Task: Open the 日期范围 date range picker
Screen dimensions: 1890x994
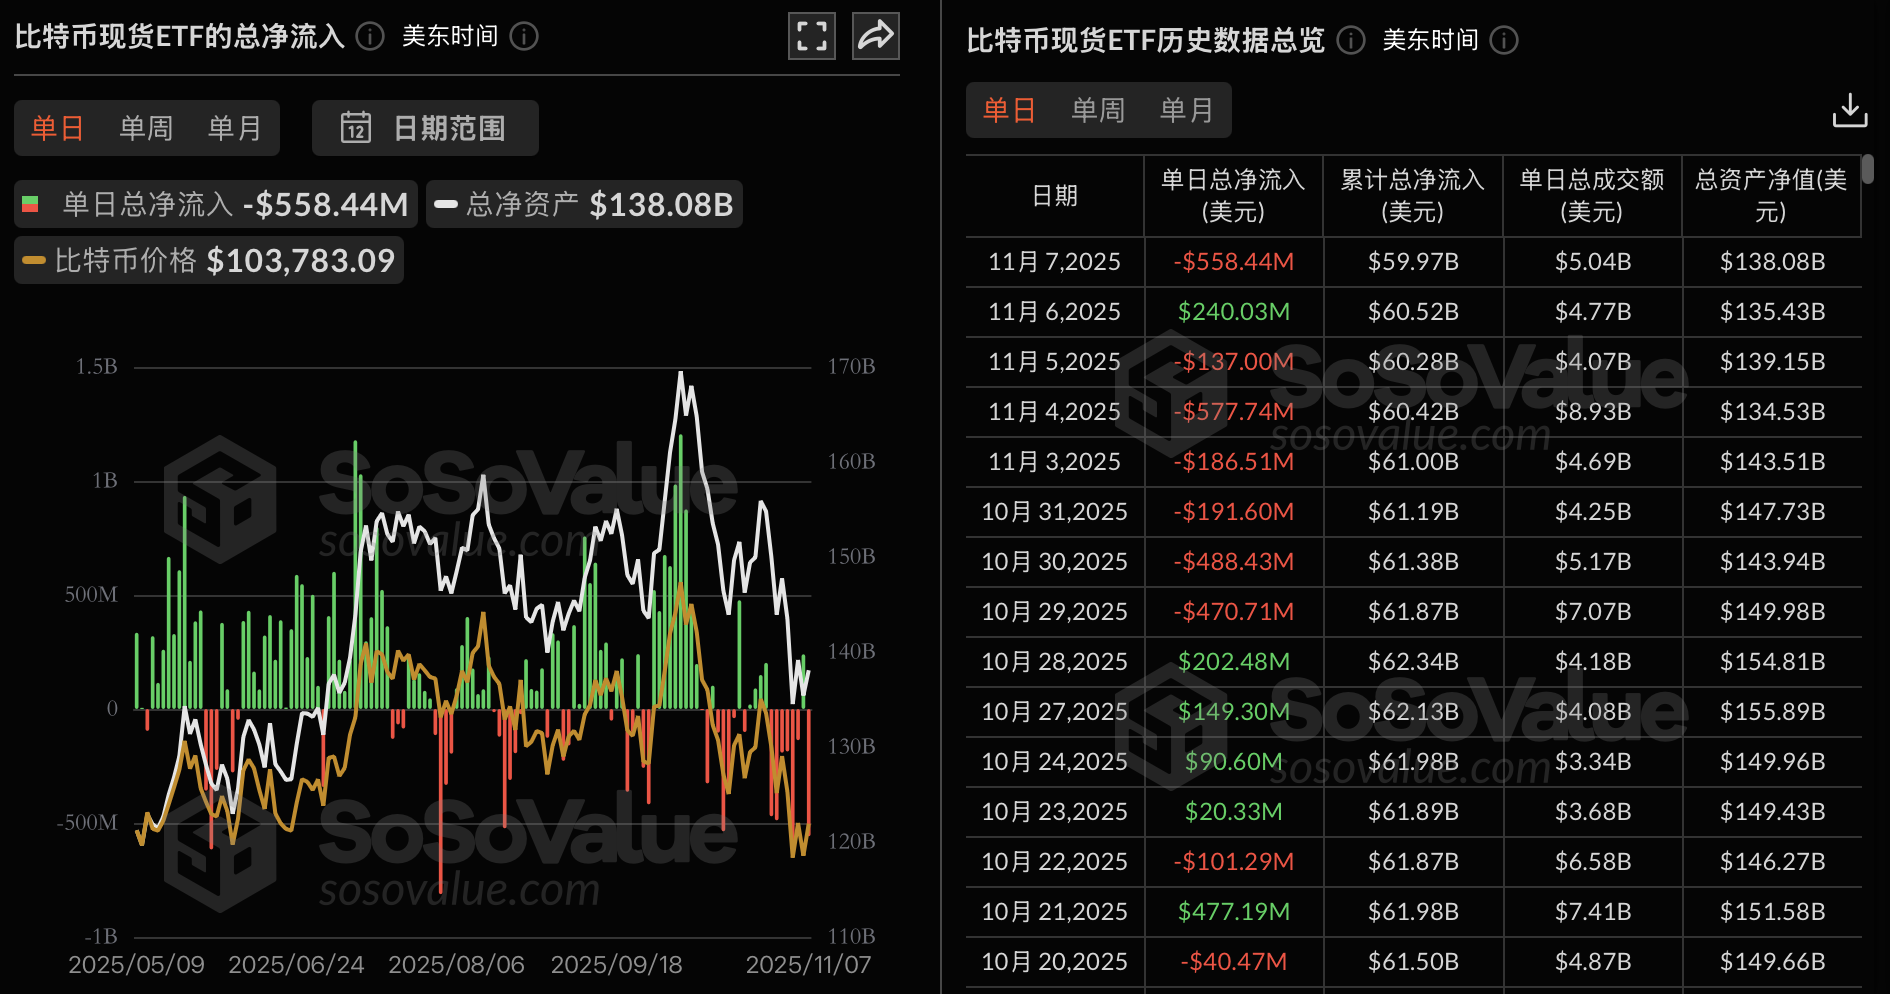Action: click(424, 128)
